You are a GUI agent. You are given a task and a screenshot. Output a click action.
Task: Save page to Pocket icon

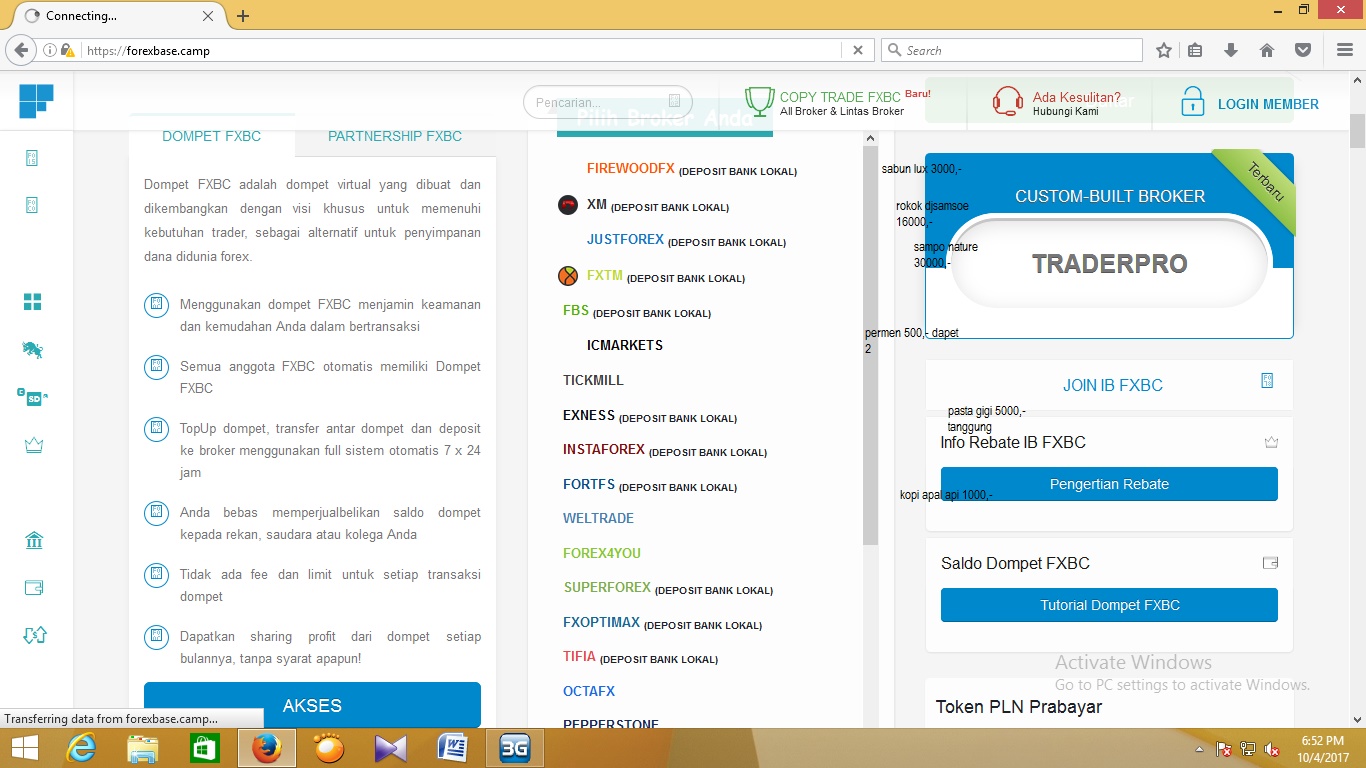pyautogui.click(x=1302, y=50)
